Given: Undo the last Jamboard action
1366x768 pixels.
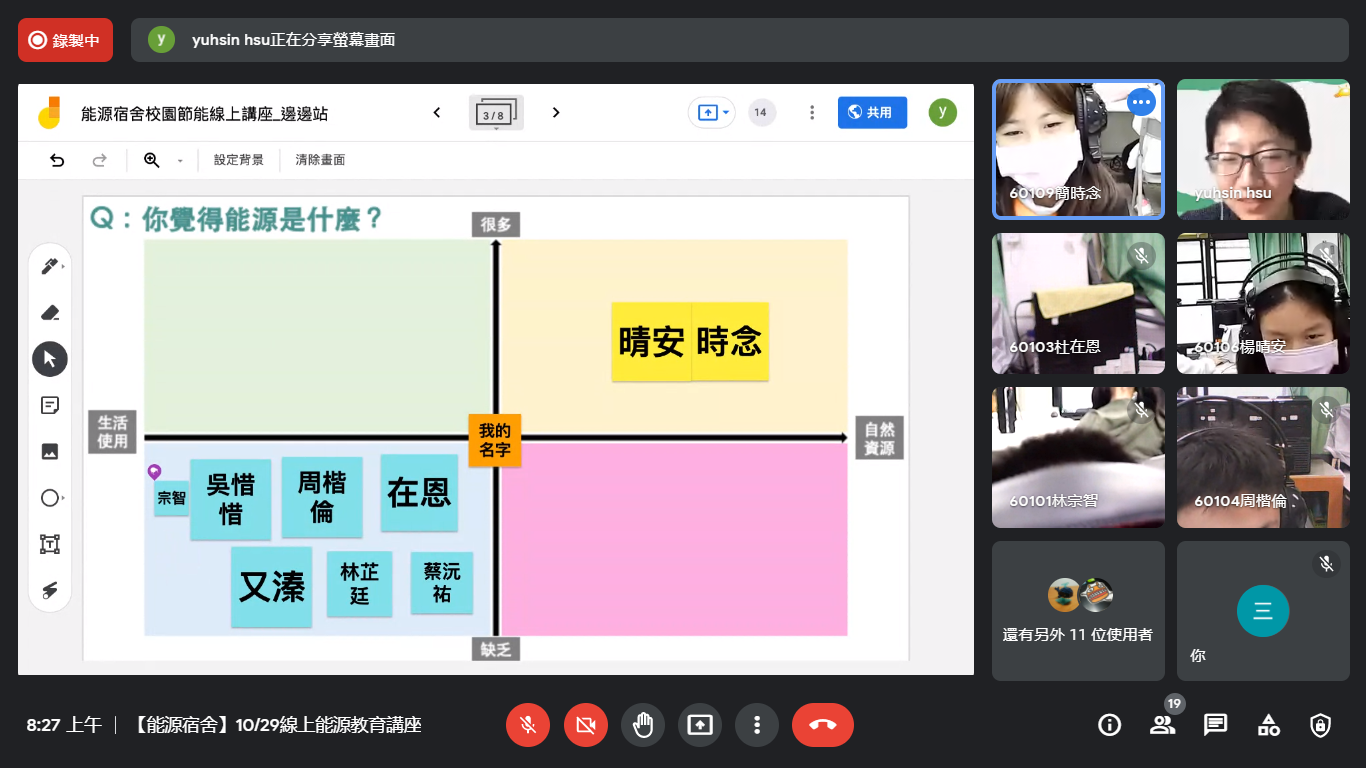Looking at the screenshot, I should tap(57, 160).
